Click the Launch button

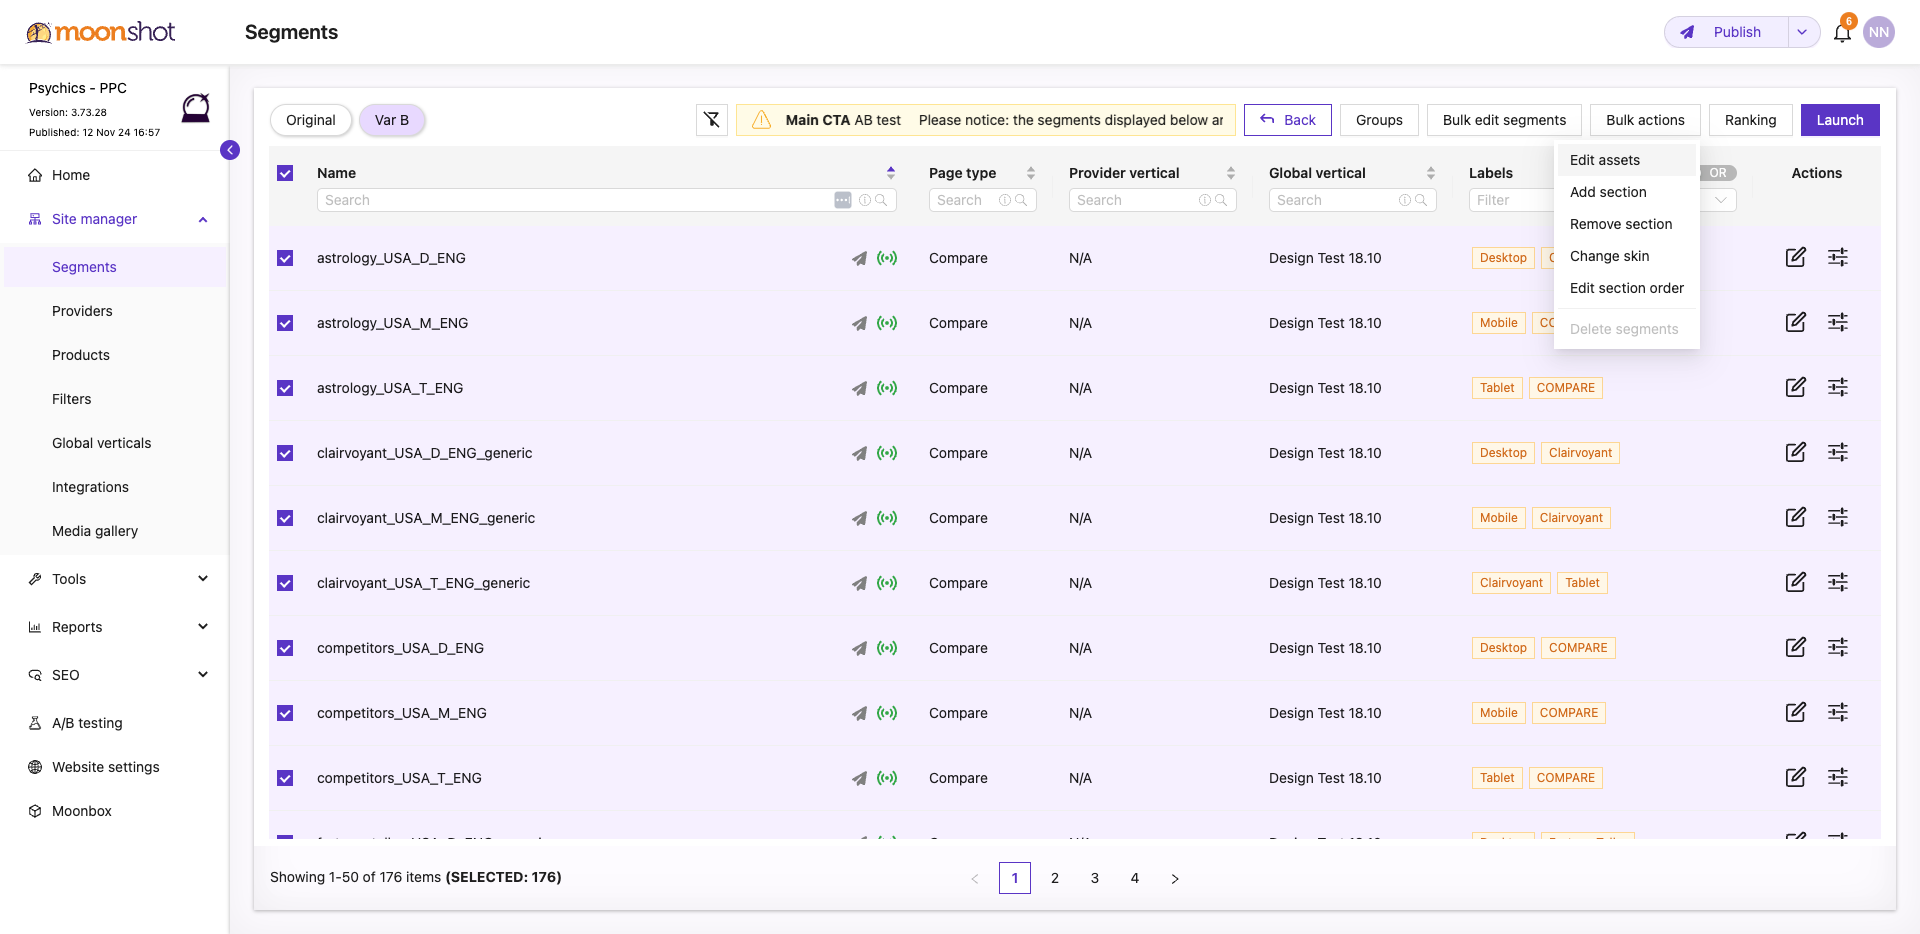coord(1840,120)
